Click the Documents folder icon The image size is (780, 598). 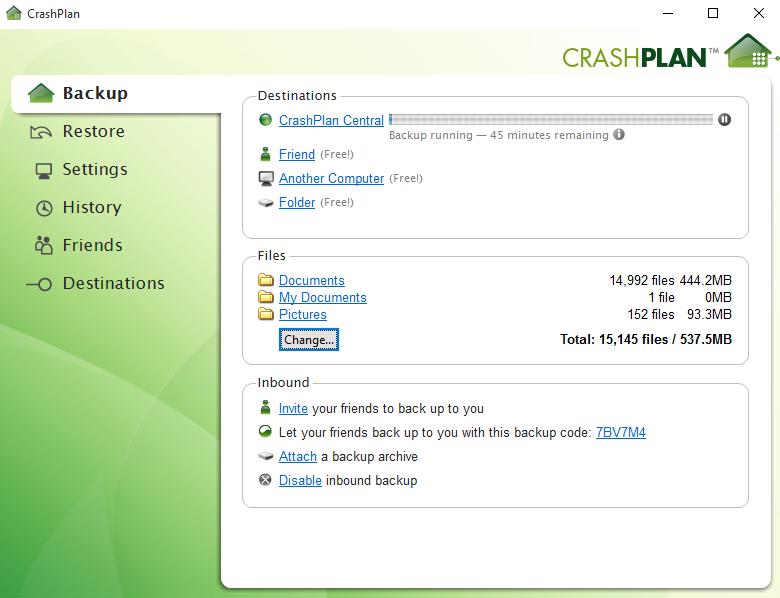266,280
